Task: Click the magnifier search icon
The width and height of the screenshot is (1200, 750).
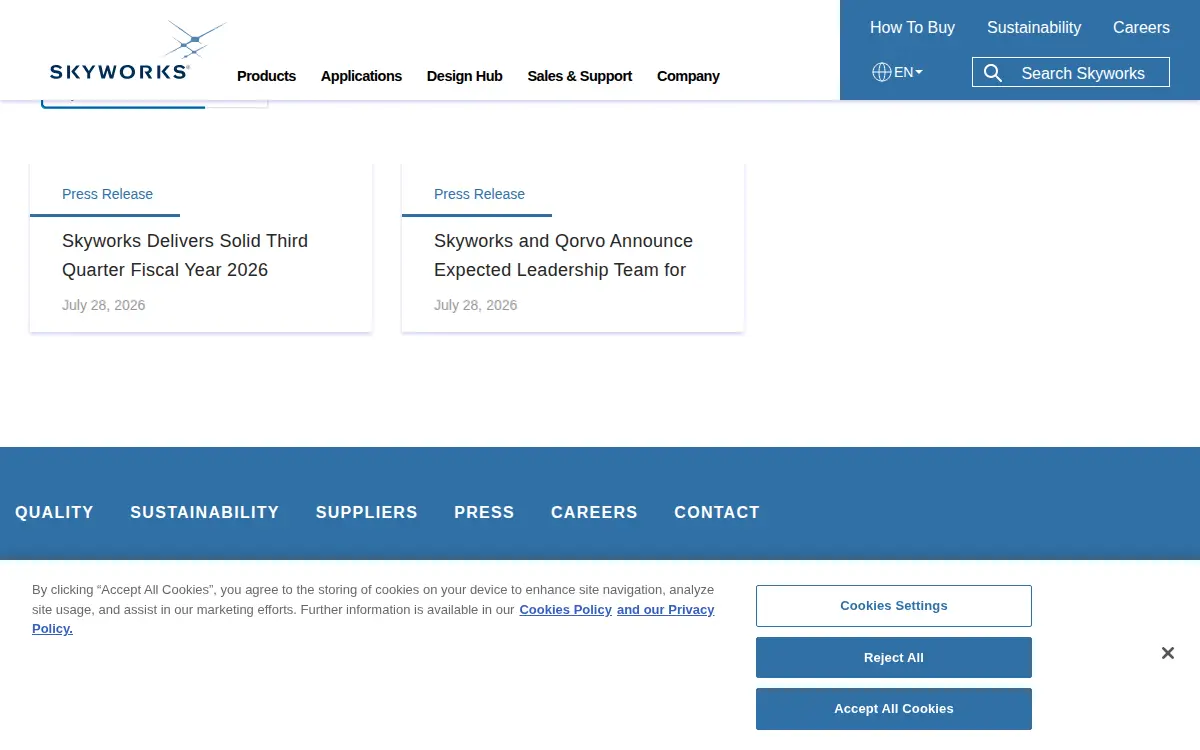Action: coord(993,73)
